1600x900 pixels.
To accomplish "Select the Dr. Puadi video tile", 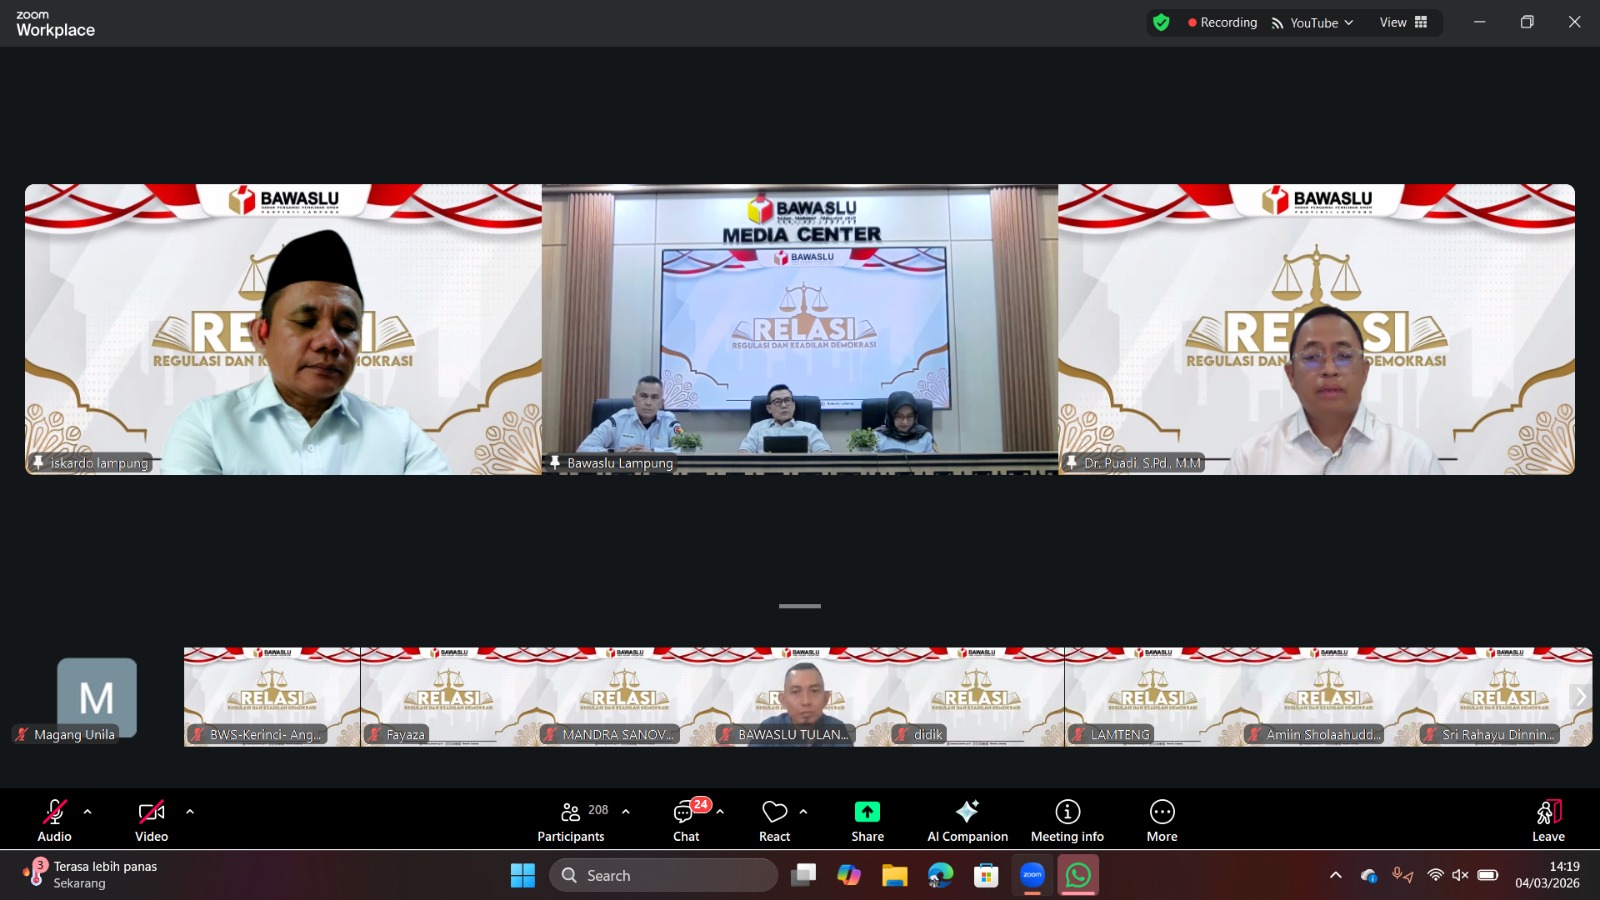I will click(x=1317, y=329).
